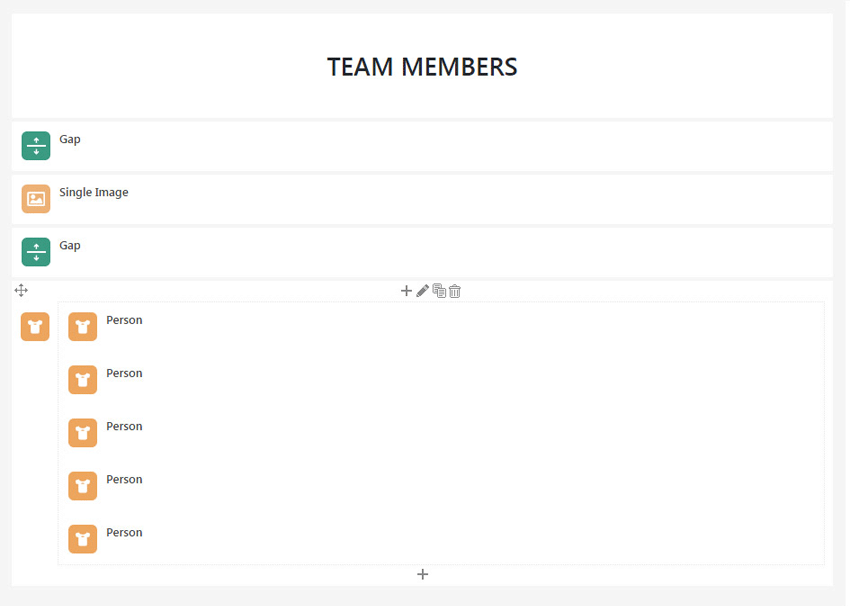Image resolution: width=850 pixels, height=606 pixels.
Task: Click the last Person label text
Action: point(124,532)
